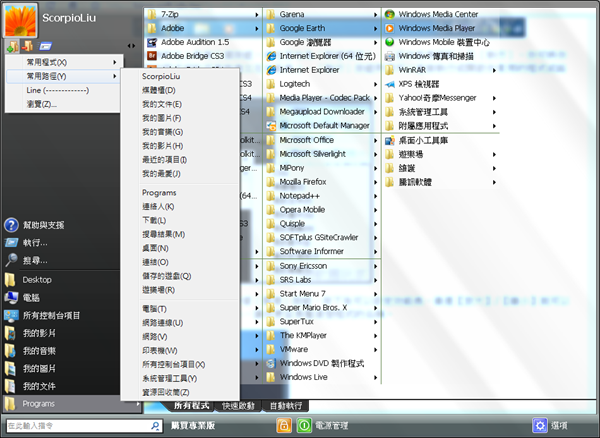Click the left-right resize arrows on the panel
The height and width of the screenshot is (438, 600).
coord(131,46)
